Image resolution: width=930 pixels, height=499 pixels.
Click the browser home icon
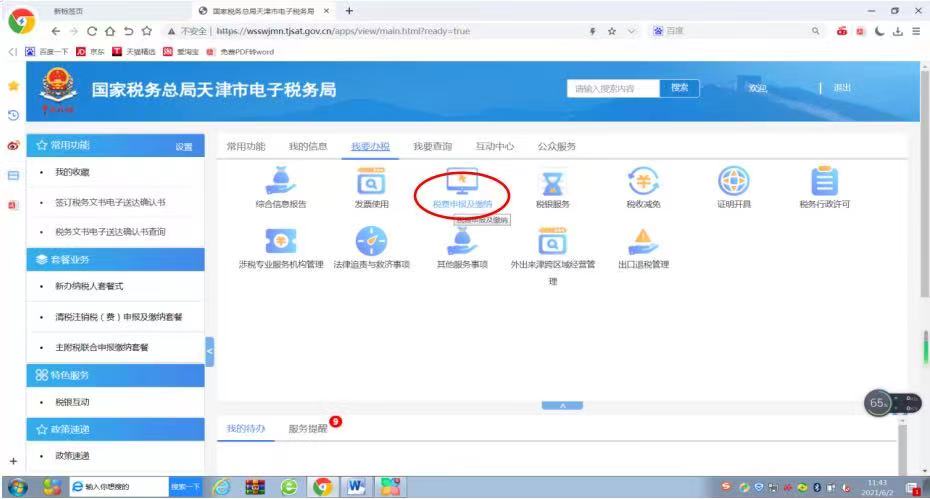tap(110, 31)
